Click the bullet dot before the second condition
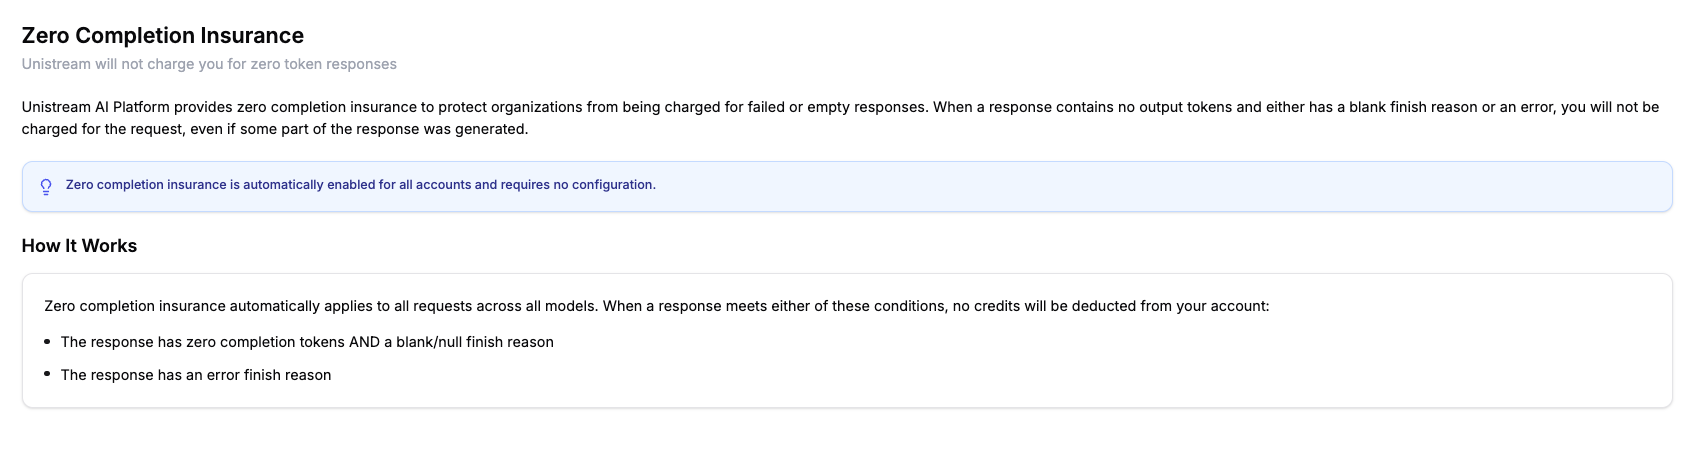Viewport: 1694px width, 458px height. point(47,374)
